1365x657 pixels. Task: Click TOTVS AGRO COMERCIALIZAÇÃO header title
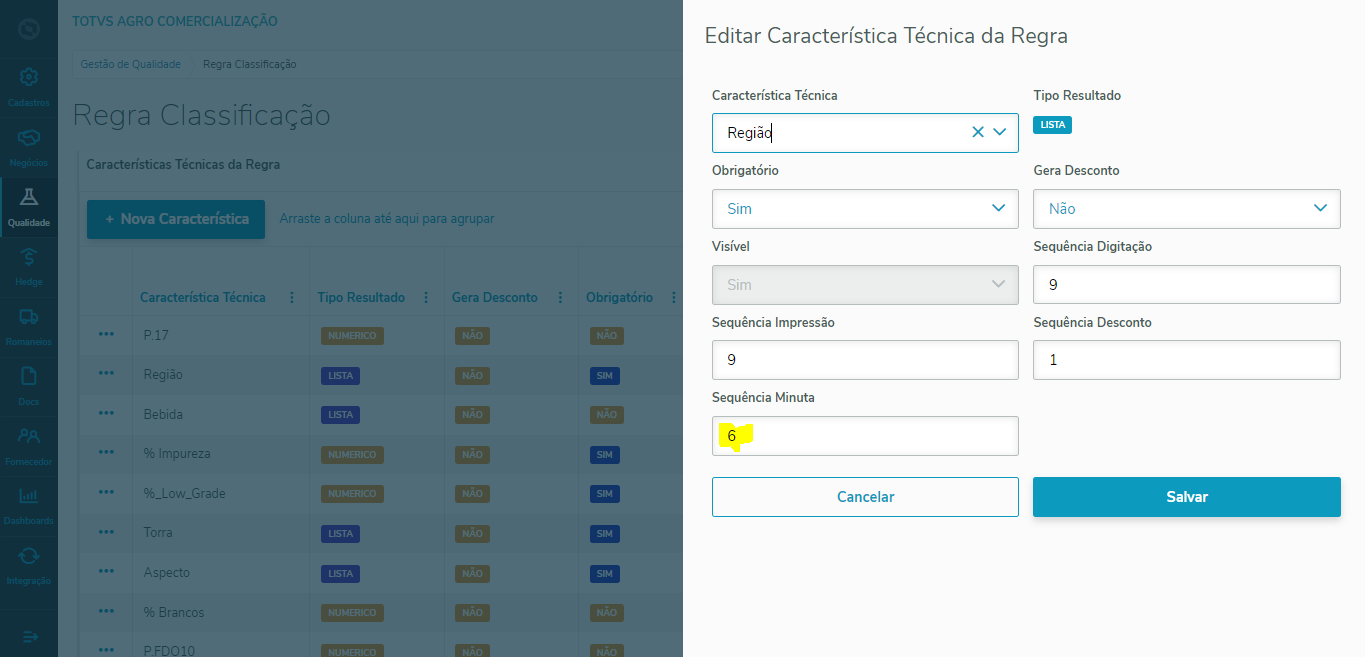(x=175, y=21)
